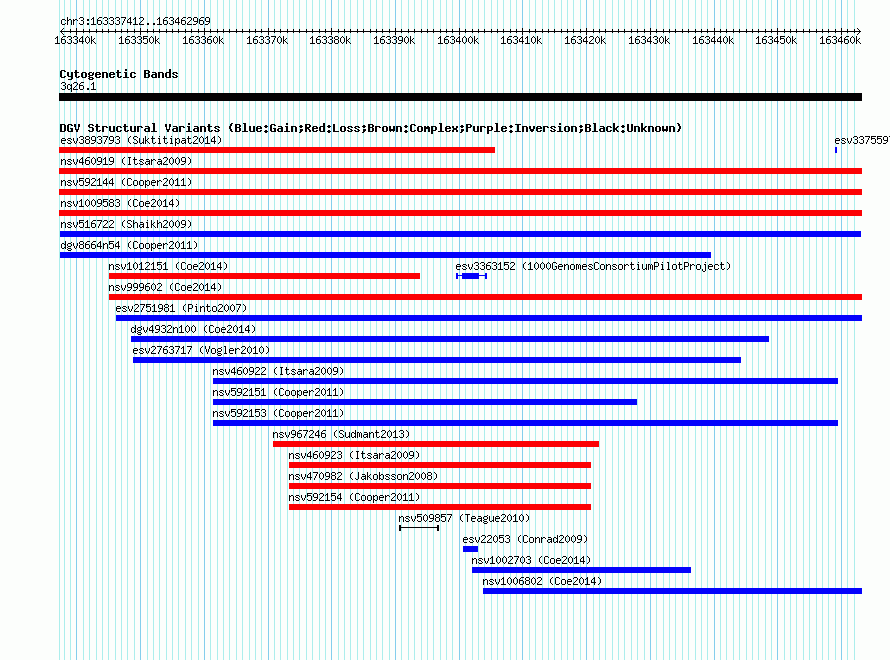Select the blue bar under nsv1006802
890x660 pixels.
(673, 591)
